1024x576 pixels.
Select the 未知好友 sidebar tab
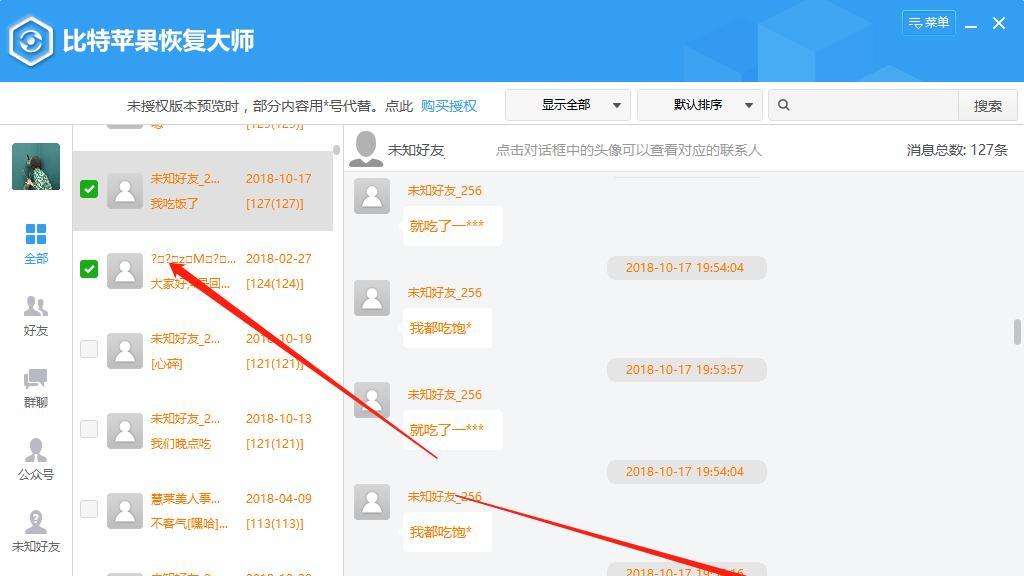pyautogui.click(x=36, y=532)
